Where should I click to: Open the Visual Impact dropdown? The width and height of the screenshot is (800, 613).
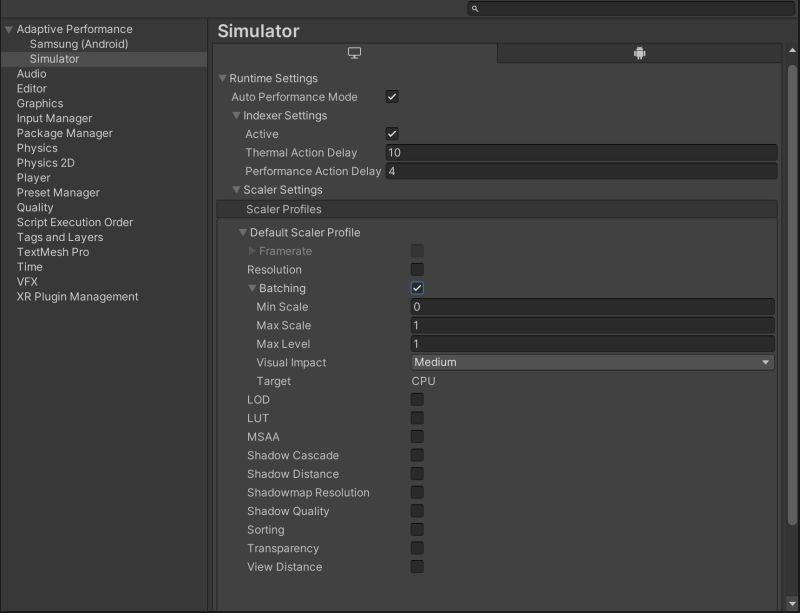(590, 362)
